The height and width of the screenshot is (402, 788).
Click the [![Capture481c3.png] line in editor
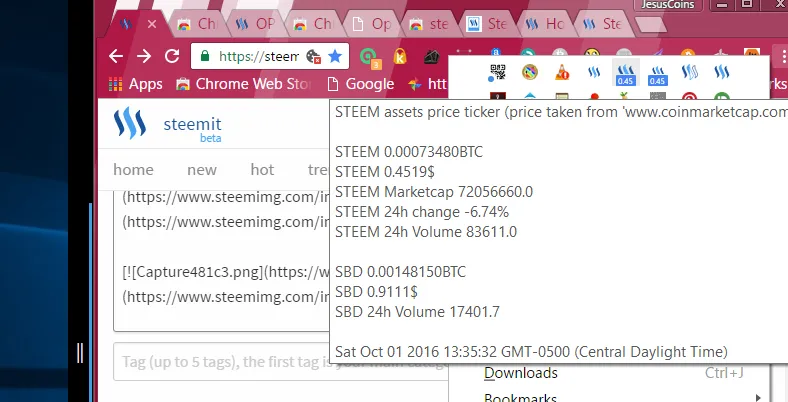(225, 272)
